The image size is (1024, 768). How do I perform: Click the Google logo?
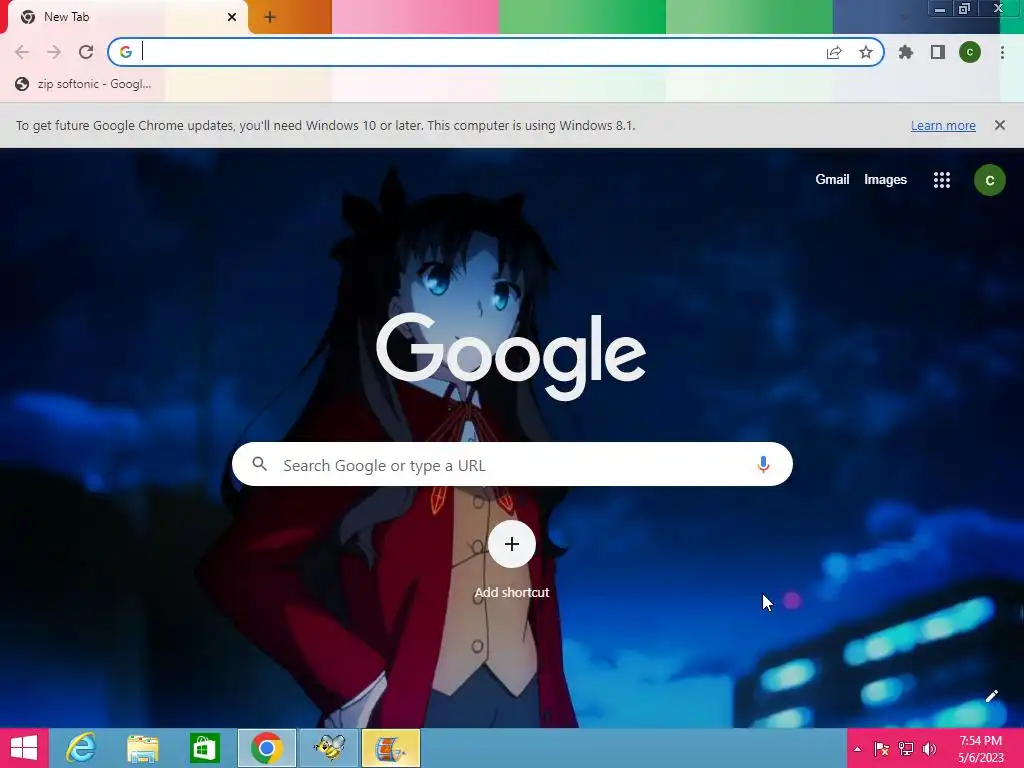(511, 355)
